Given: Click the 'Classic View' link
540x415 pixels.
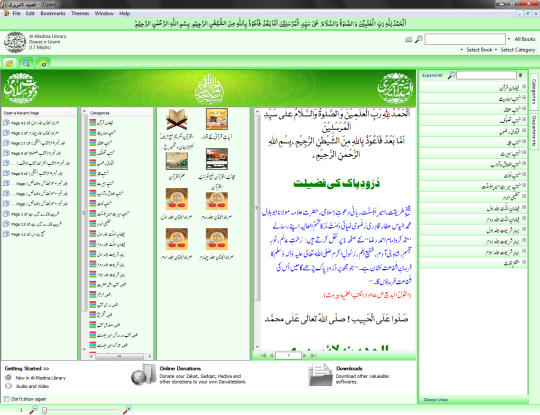Looking at the screenshot, I should coord(436,400).
